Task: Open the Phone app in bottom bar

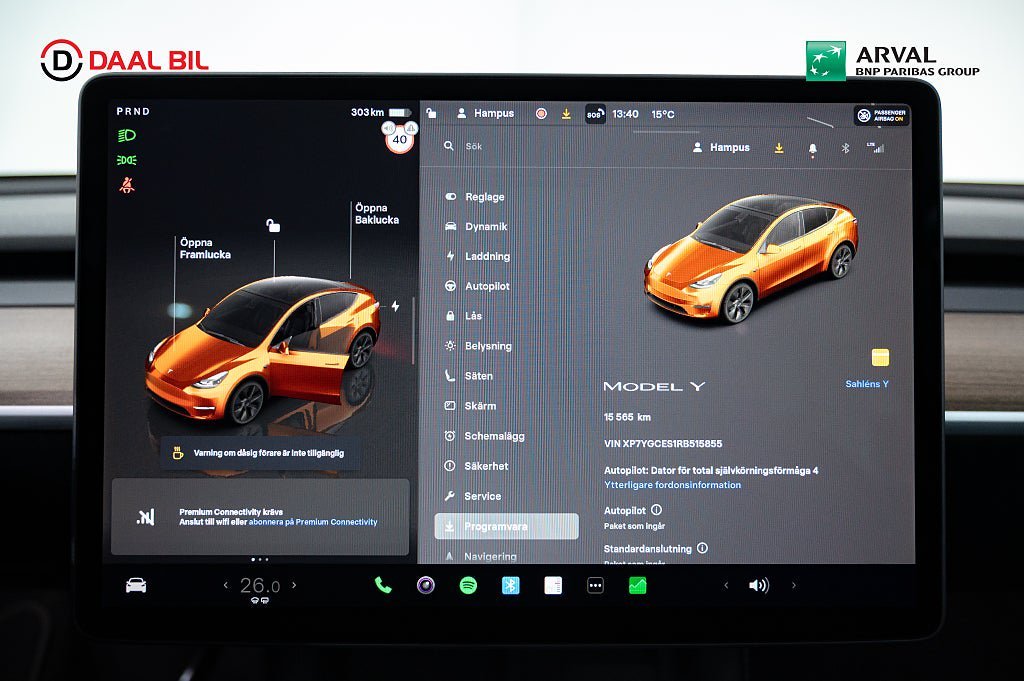Action: point(383,585)
